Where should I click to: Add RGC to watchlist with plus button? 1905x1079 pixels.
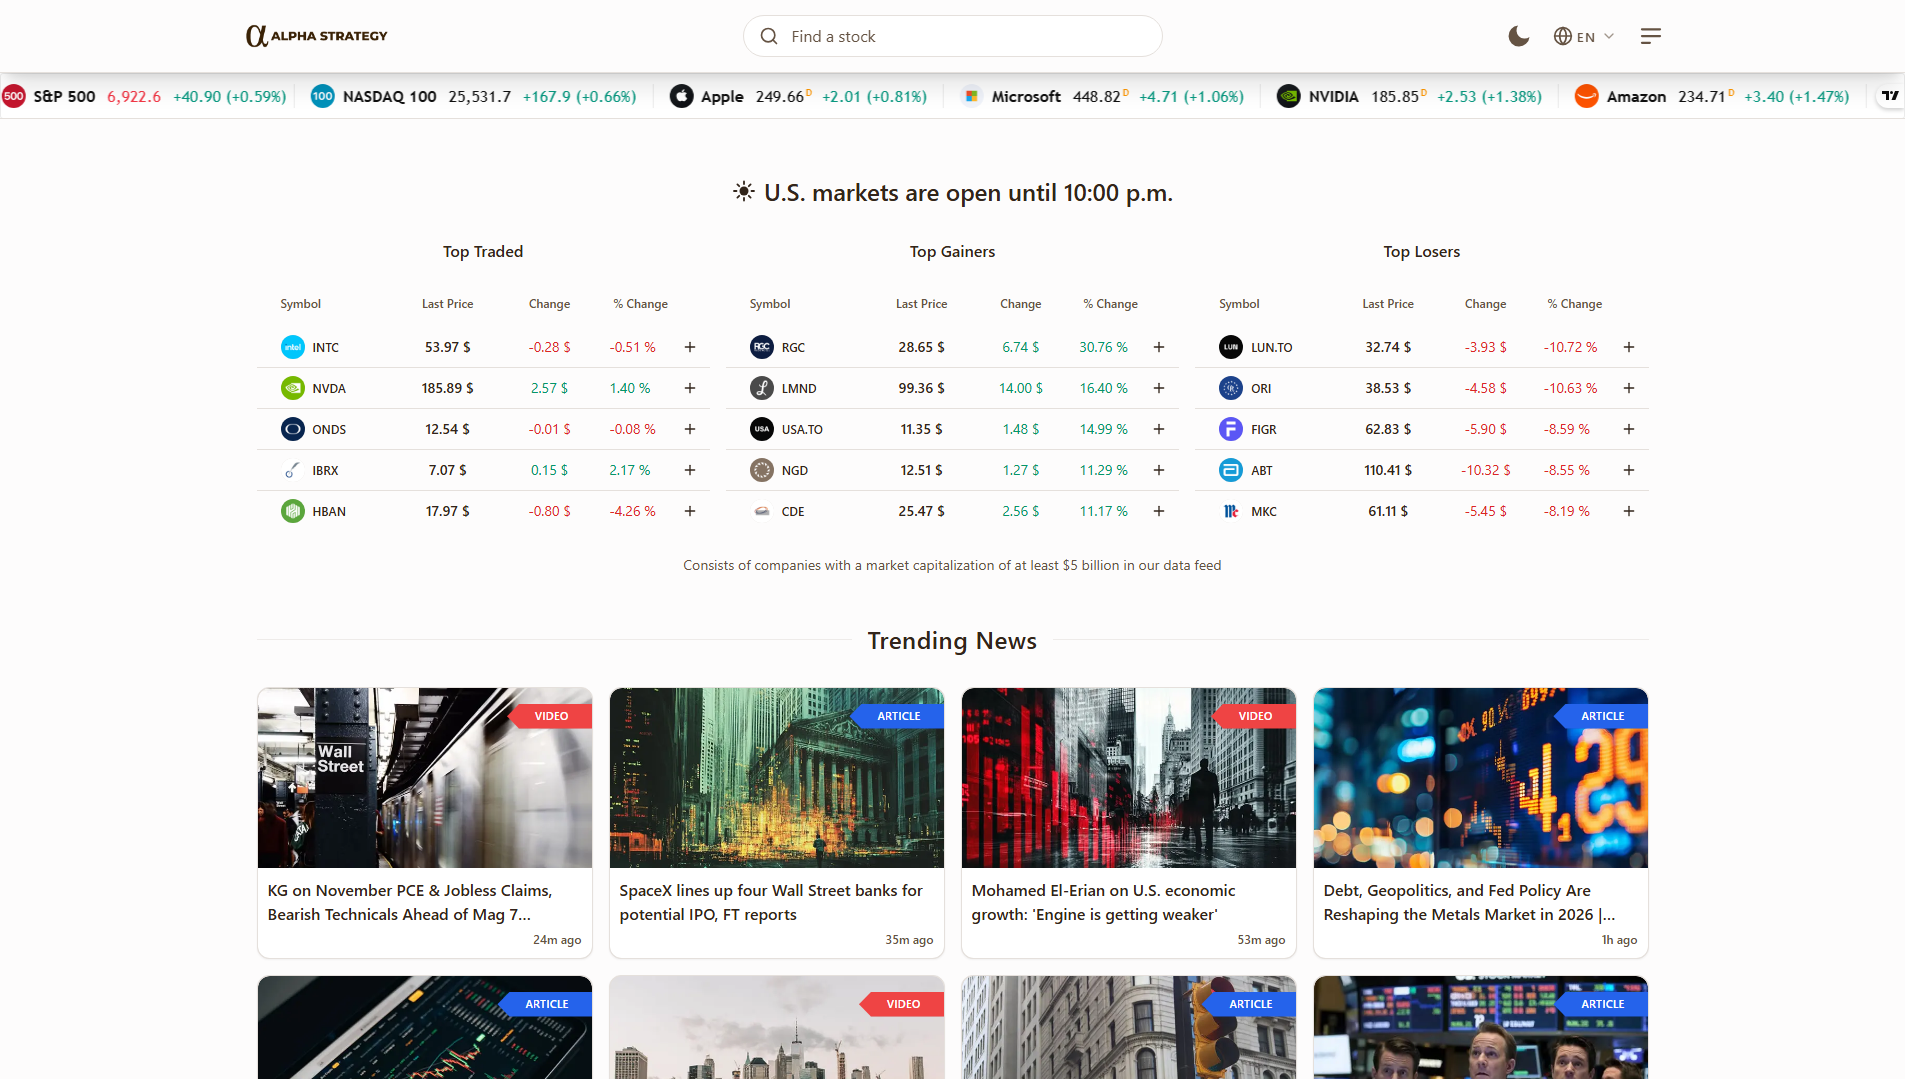(1158, 347)
